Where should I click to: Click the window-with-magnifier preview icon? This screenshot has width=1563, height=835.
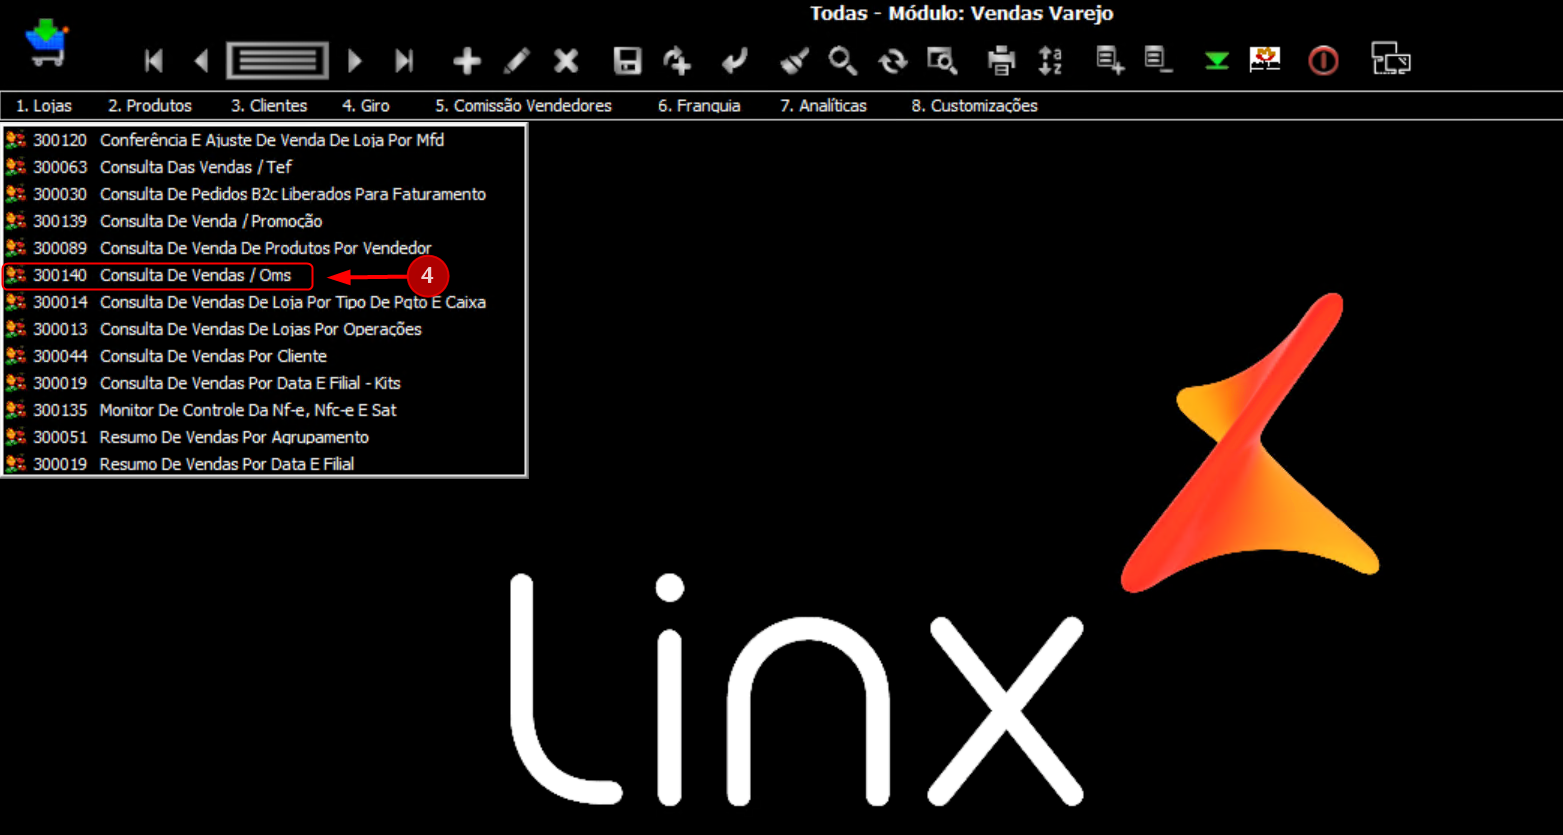[942, 61]
